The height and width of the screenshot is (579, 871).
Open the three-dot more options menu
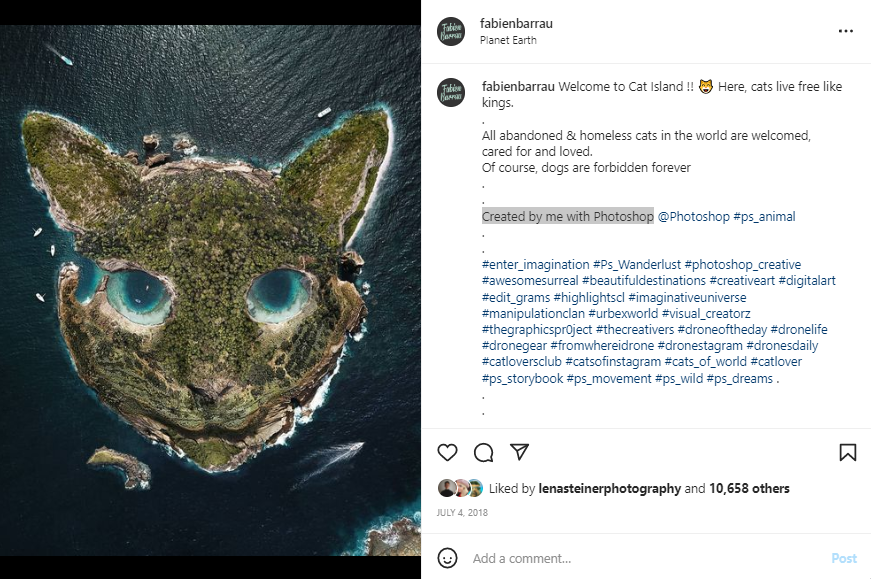(846, 31)
